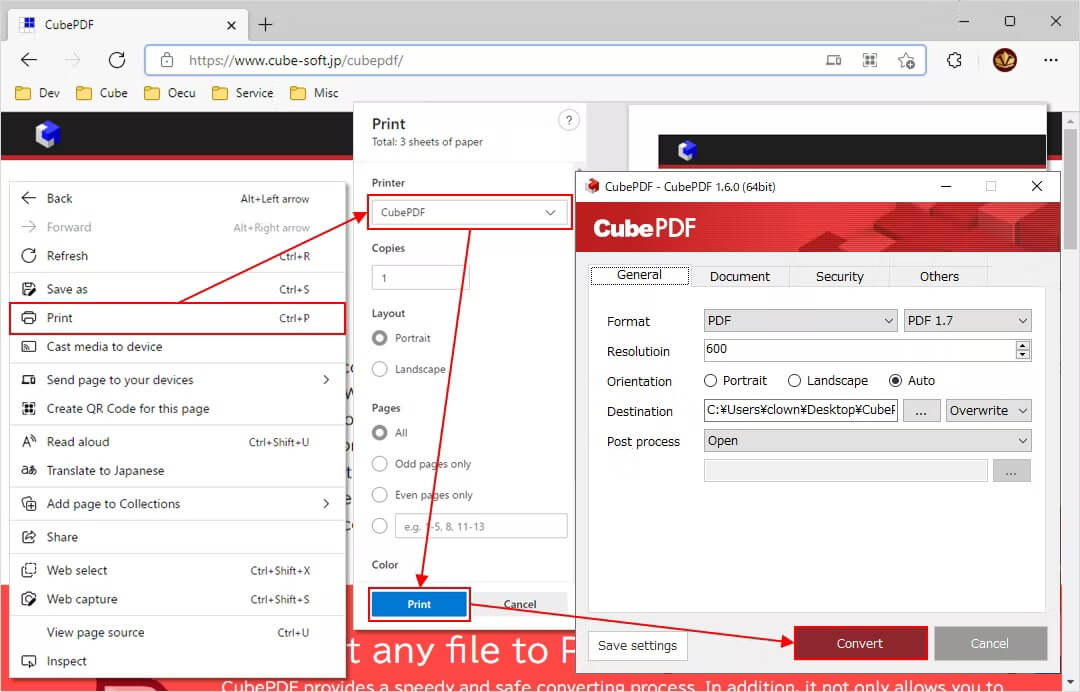Click the profile avatar icon in browser toolbar

1005,60
